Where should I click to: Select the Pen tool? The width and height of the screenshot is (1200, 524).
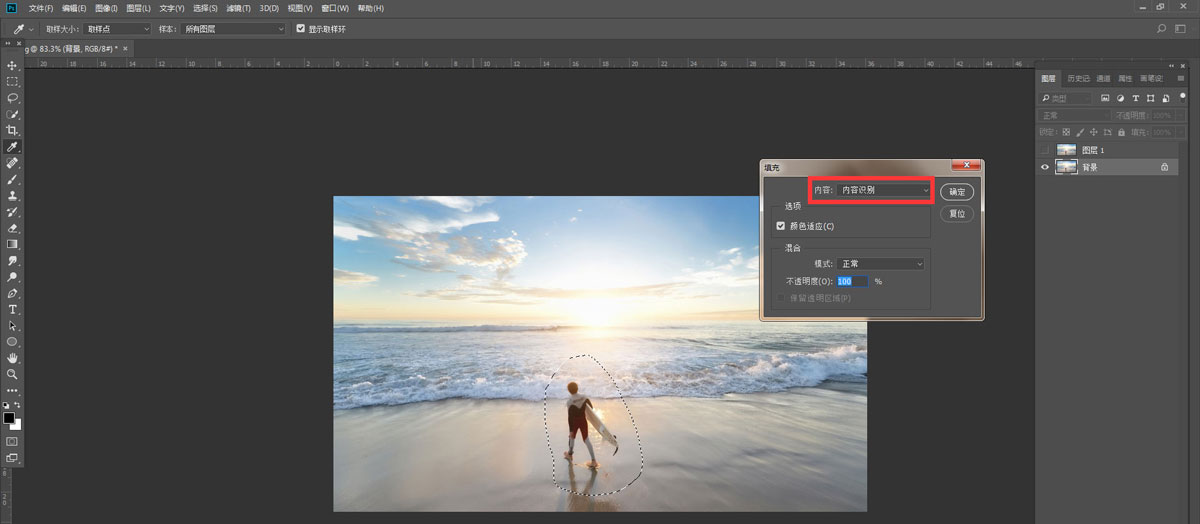(x=12, y=293)
